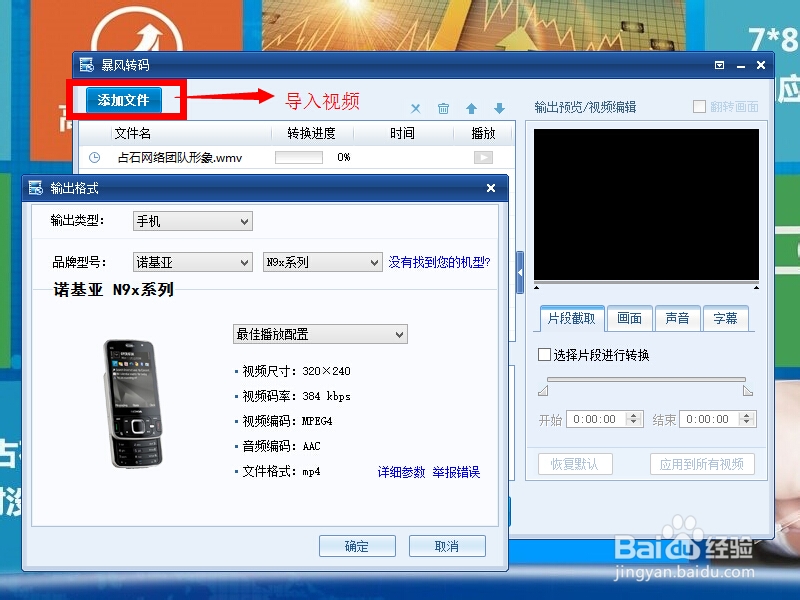This screenshot has width=800, height=600.
Task: Increase 开始 time with up stepper
Action: pos(634,415)
